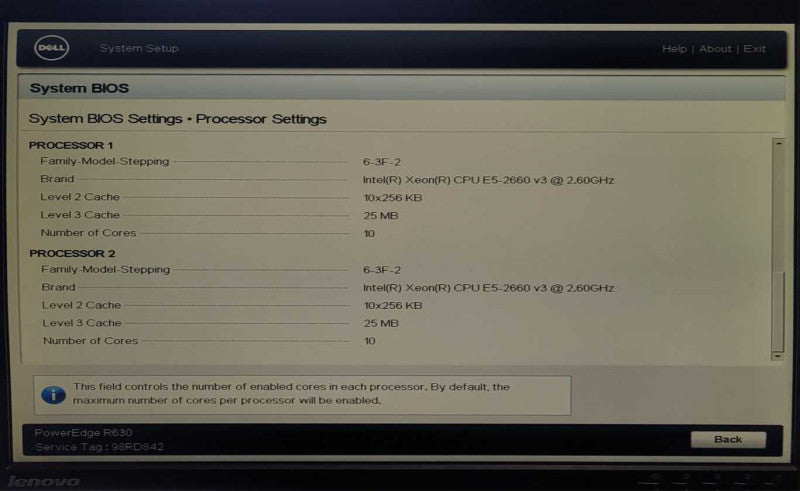Click Processor 2 25 MB value
Image resolution: width=800 pixels, height=491 pixels.
tap(381, 323)
